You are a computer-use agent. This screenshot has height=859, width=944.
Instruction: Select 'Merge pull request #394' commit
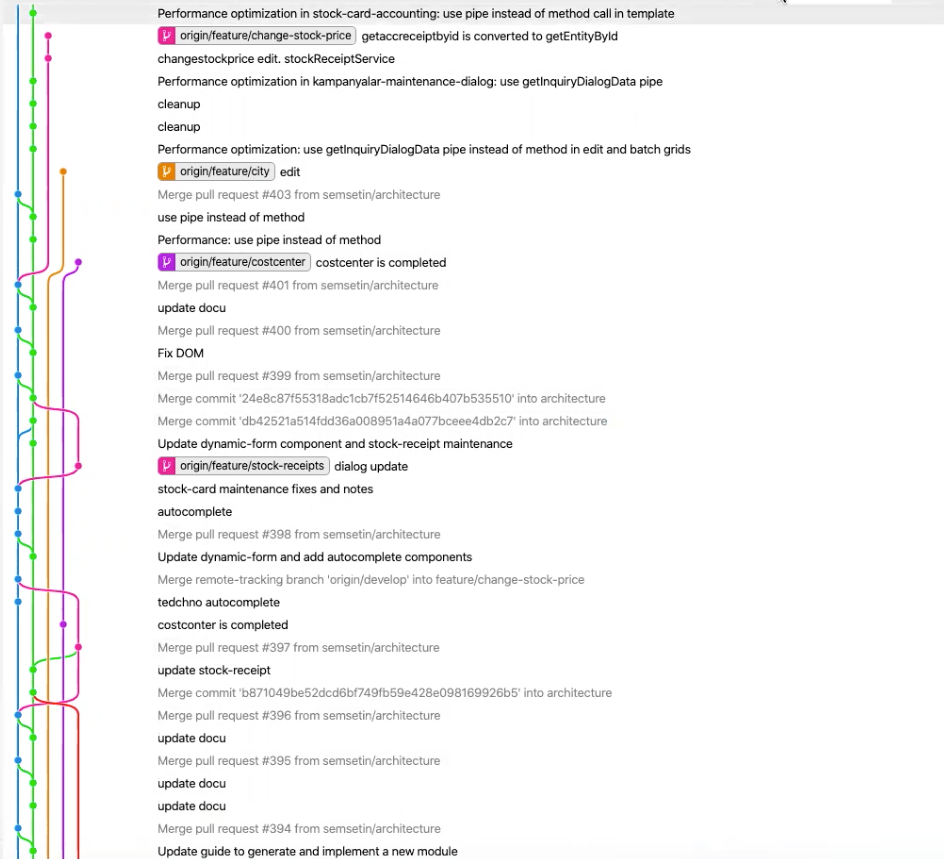[x=299, y=829]
